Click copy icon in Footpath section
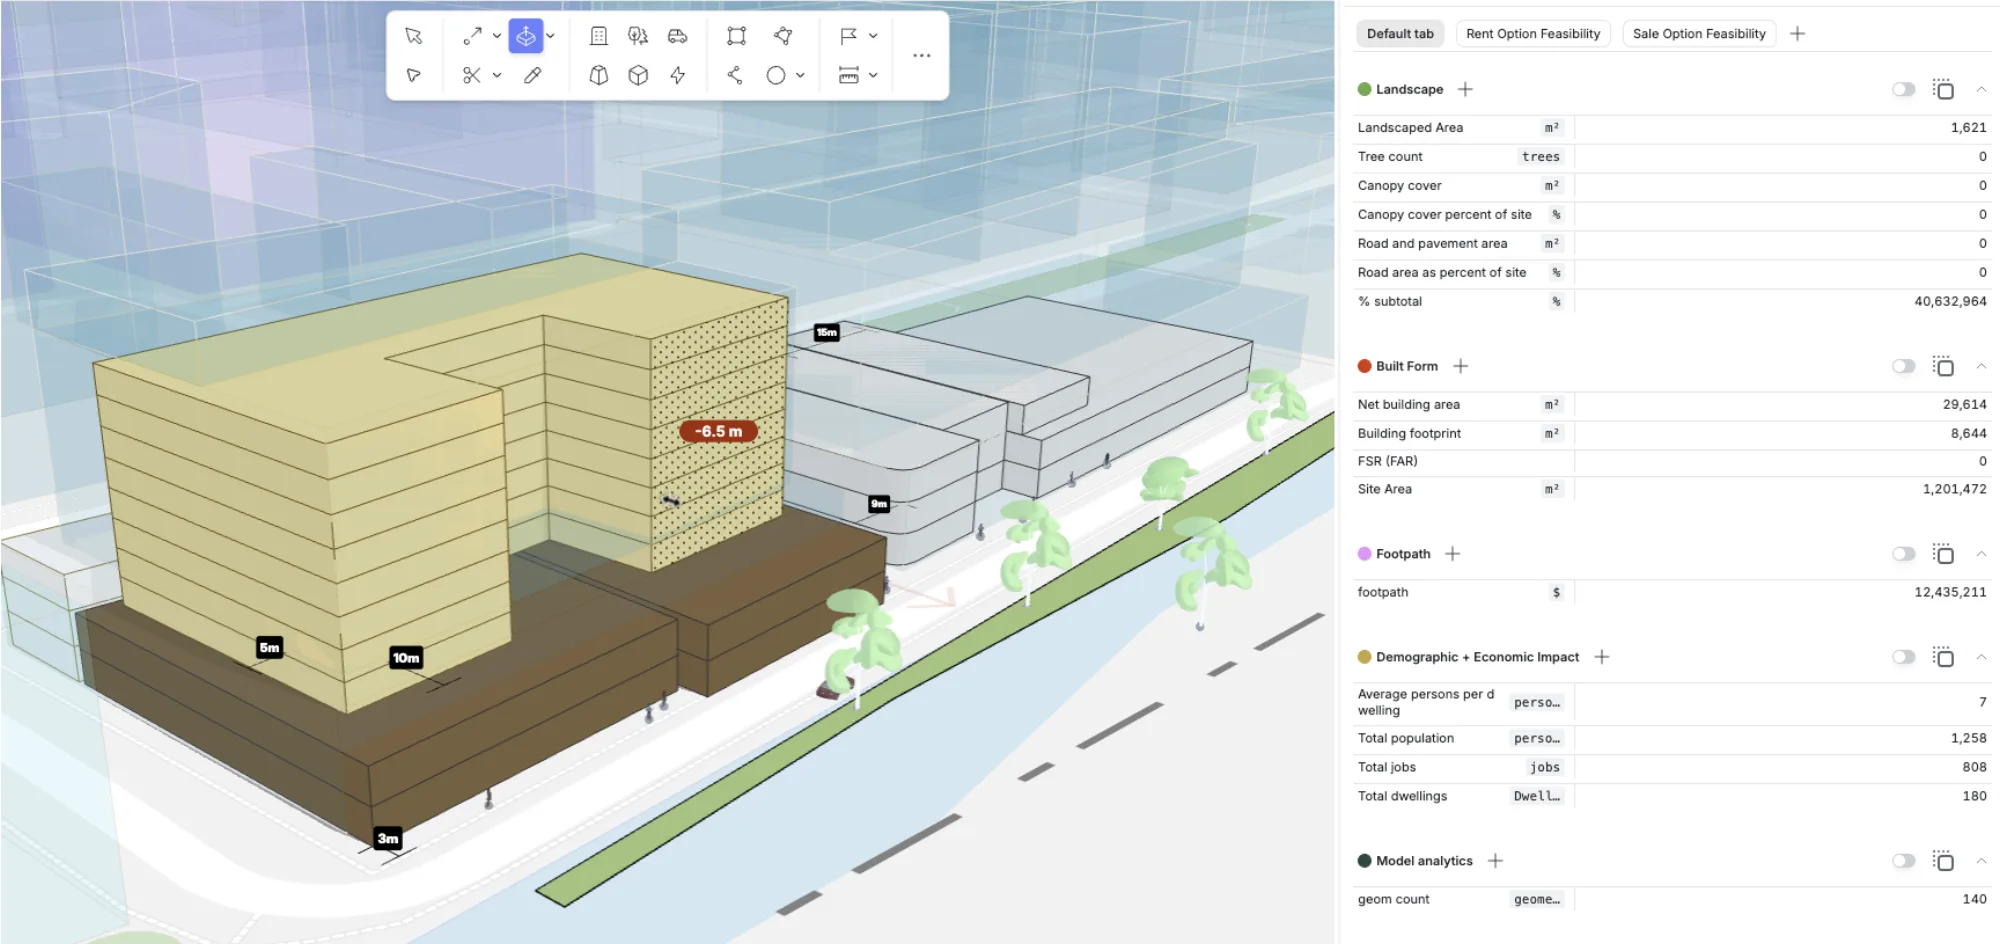The height and width of the screenshot is (944, 2000). tap(1943, 554)
